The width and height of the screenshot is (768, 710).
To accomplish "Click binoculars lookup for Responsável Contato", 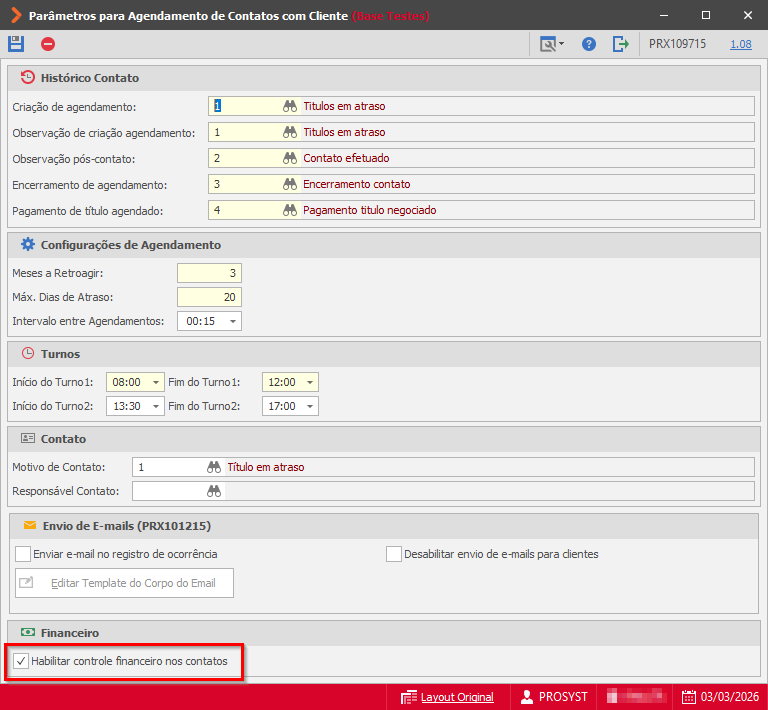I will [214, 491].
